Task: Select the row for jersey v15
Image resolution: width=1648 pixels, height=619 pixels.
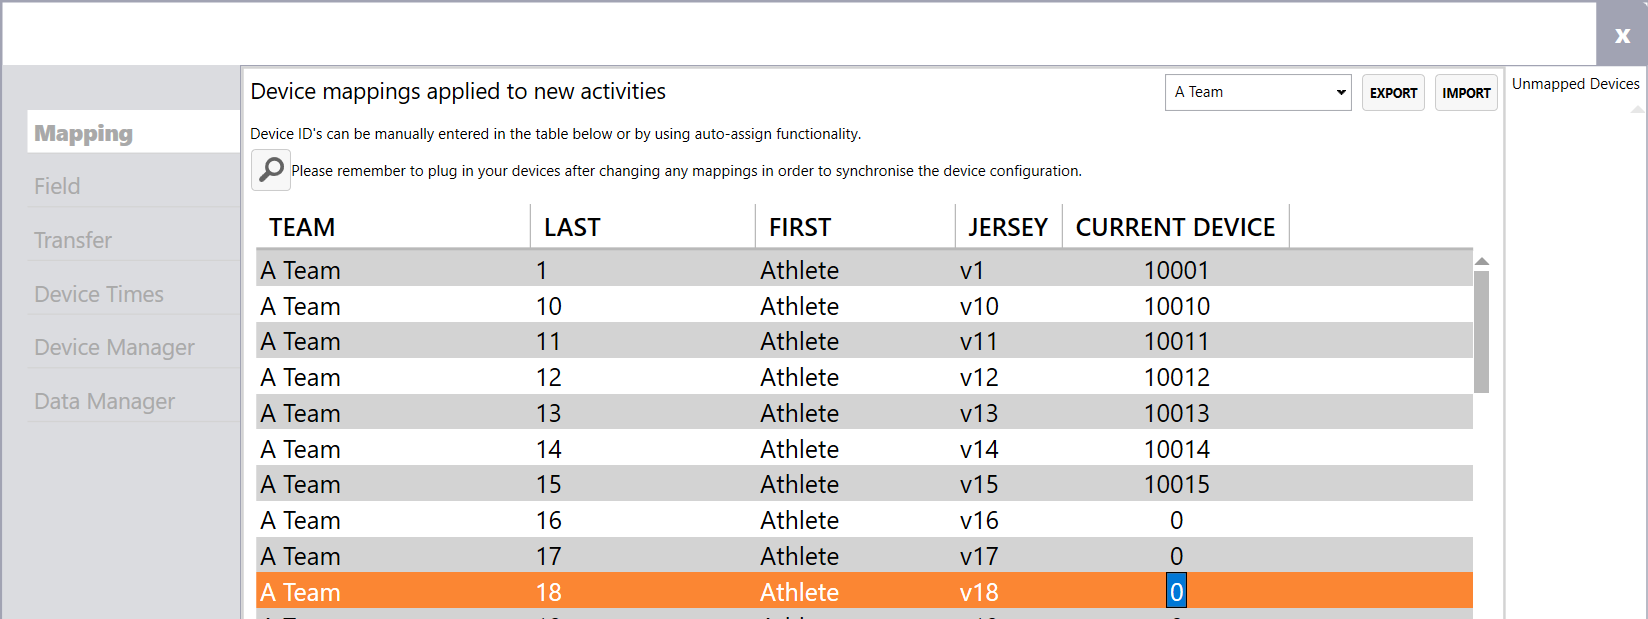Action: pyautogui.click(x=700, y=483)
